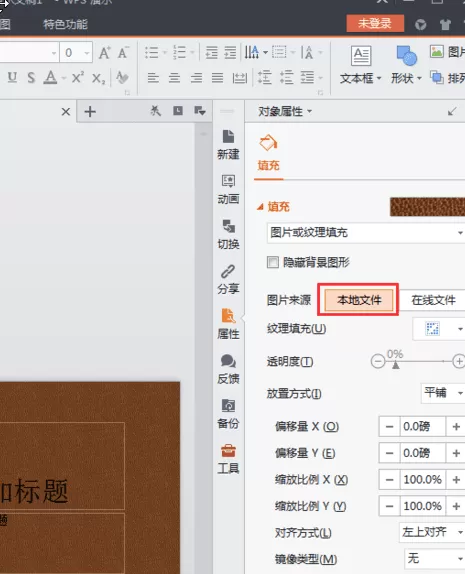
Task: Insert a bulleted list
Action: coord(152,52)
